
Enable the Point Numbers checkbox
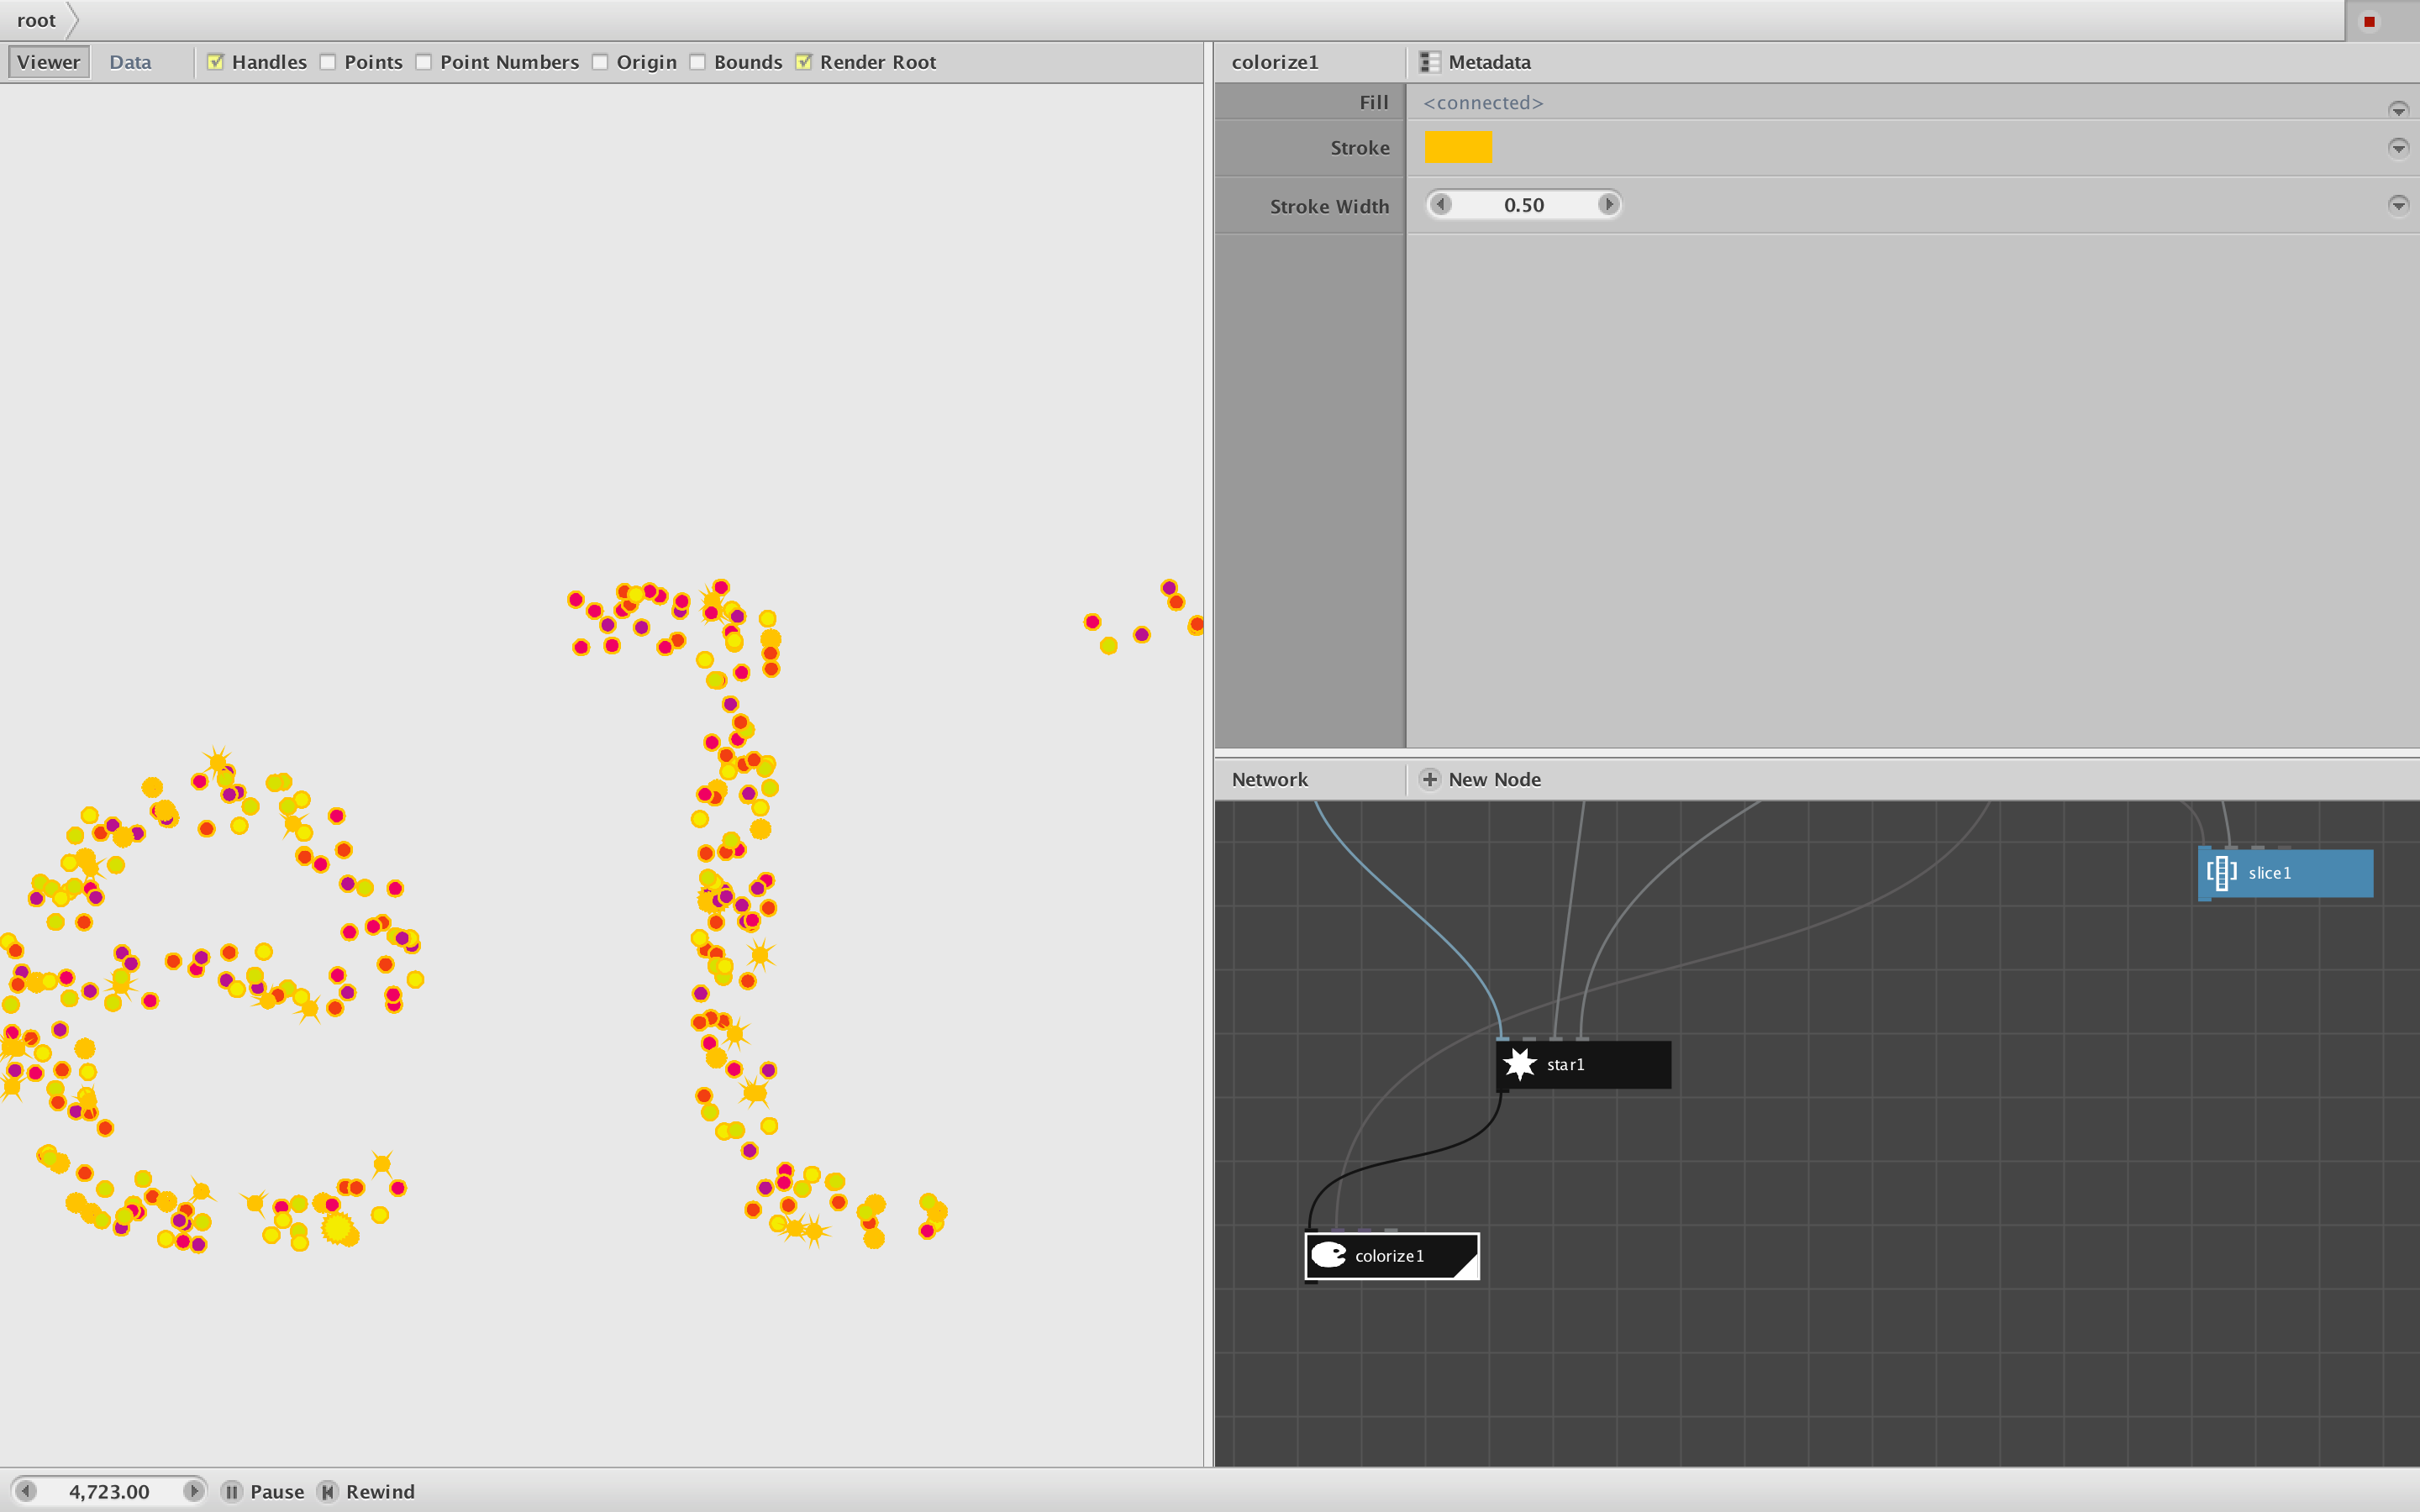pos(424,62)
